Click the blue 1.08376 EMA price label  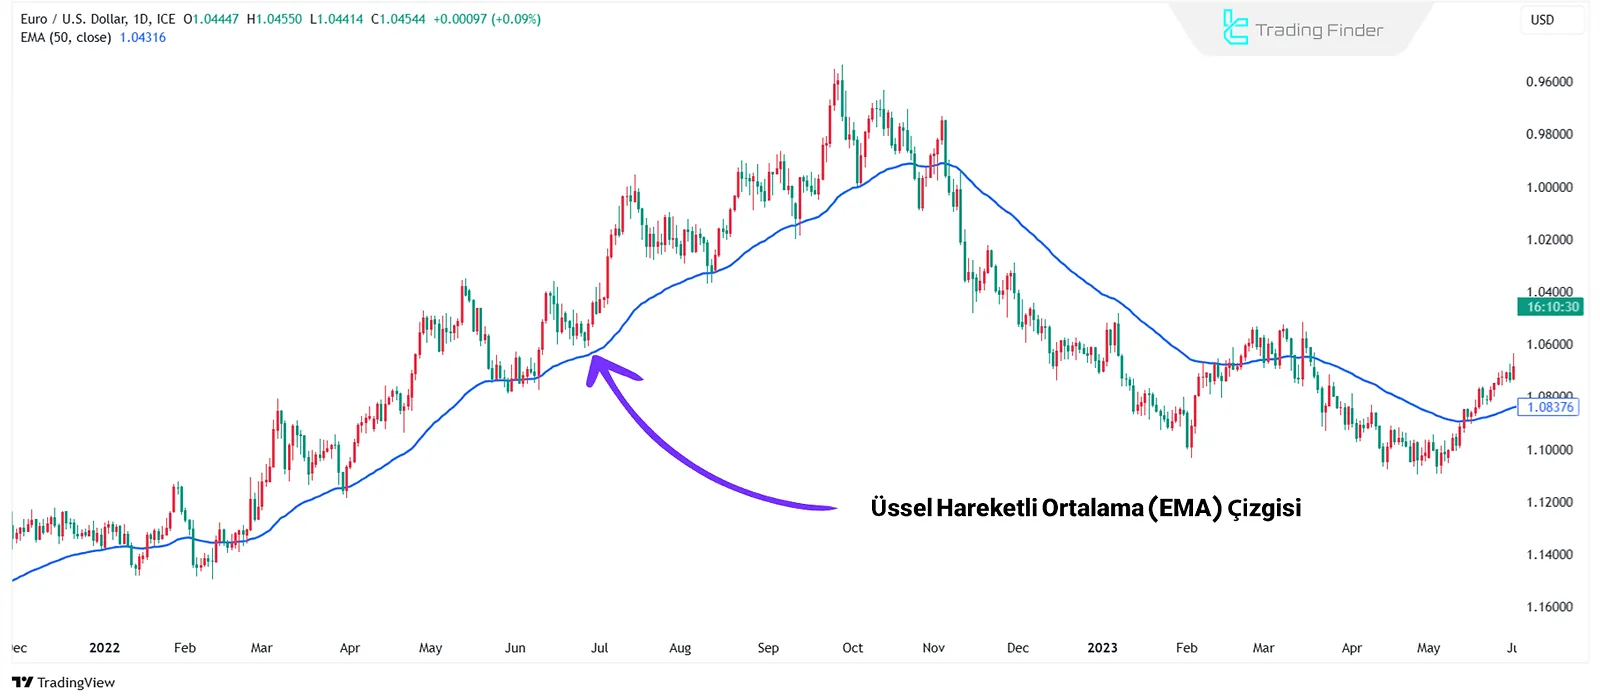click(1549, 407)
